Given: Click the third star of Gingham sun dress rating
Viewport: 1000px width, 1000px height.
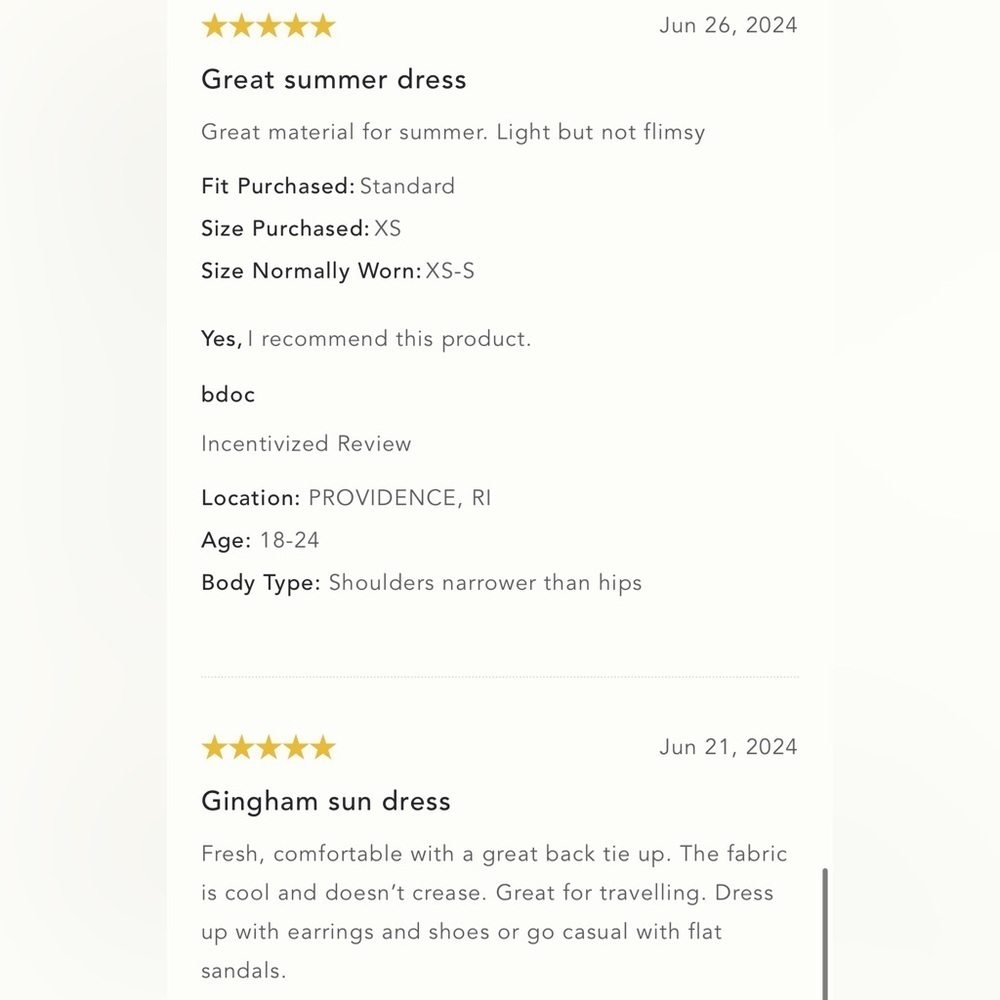Looking at the screenshot, I should [268, 747].
